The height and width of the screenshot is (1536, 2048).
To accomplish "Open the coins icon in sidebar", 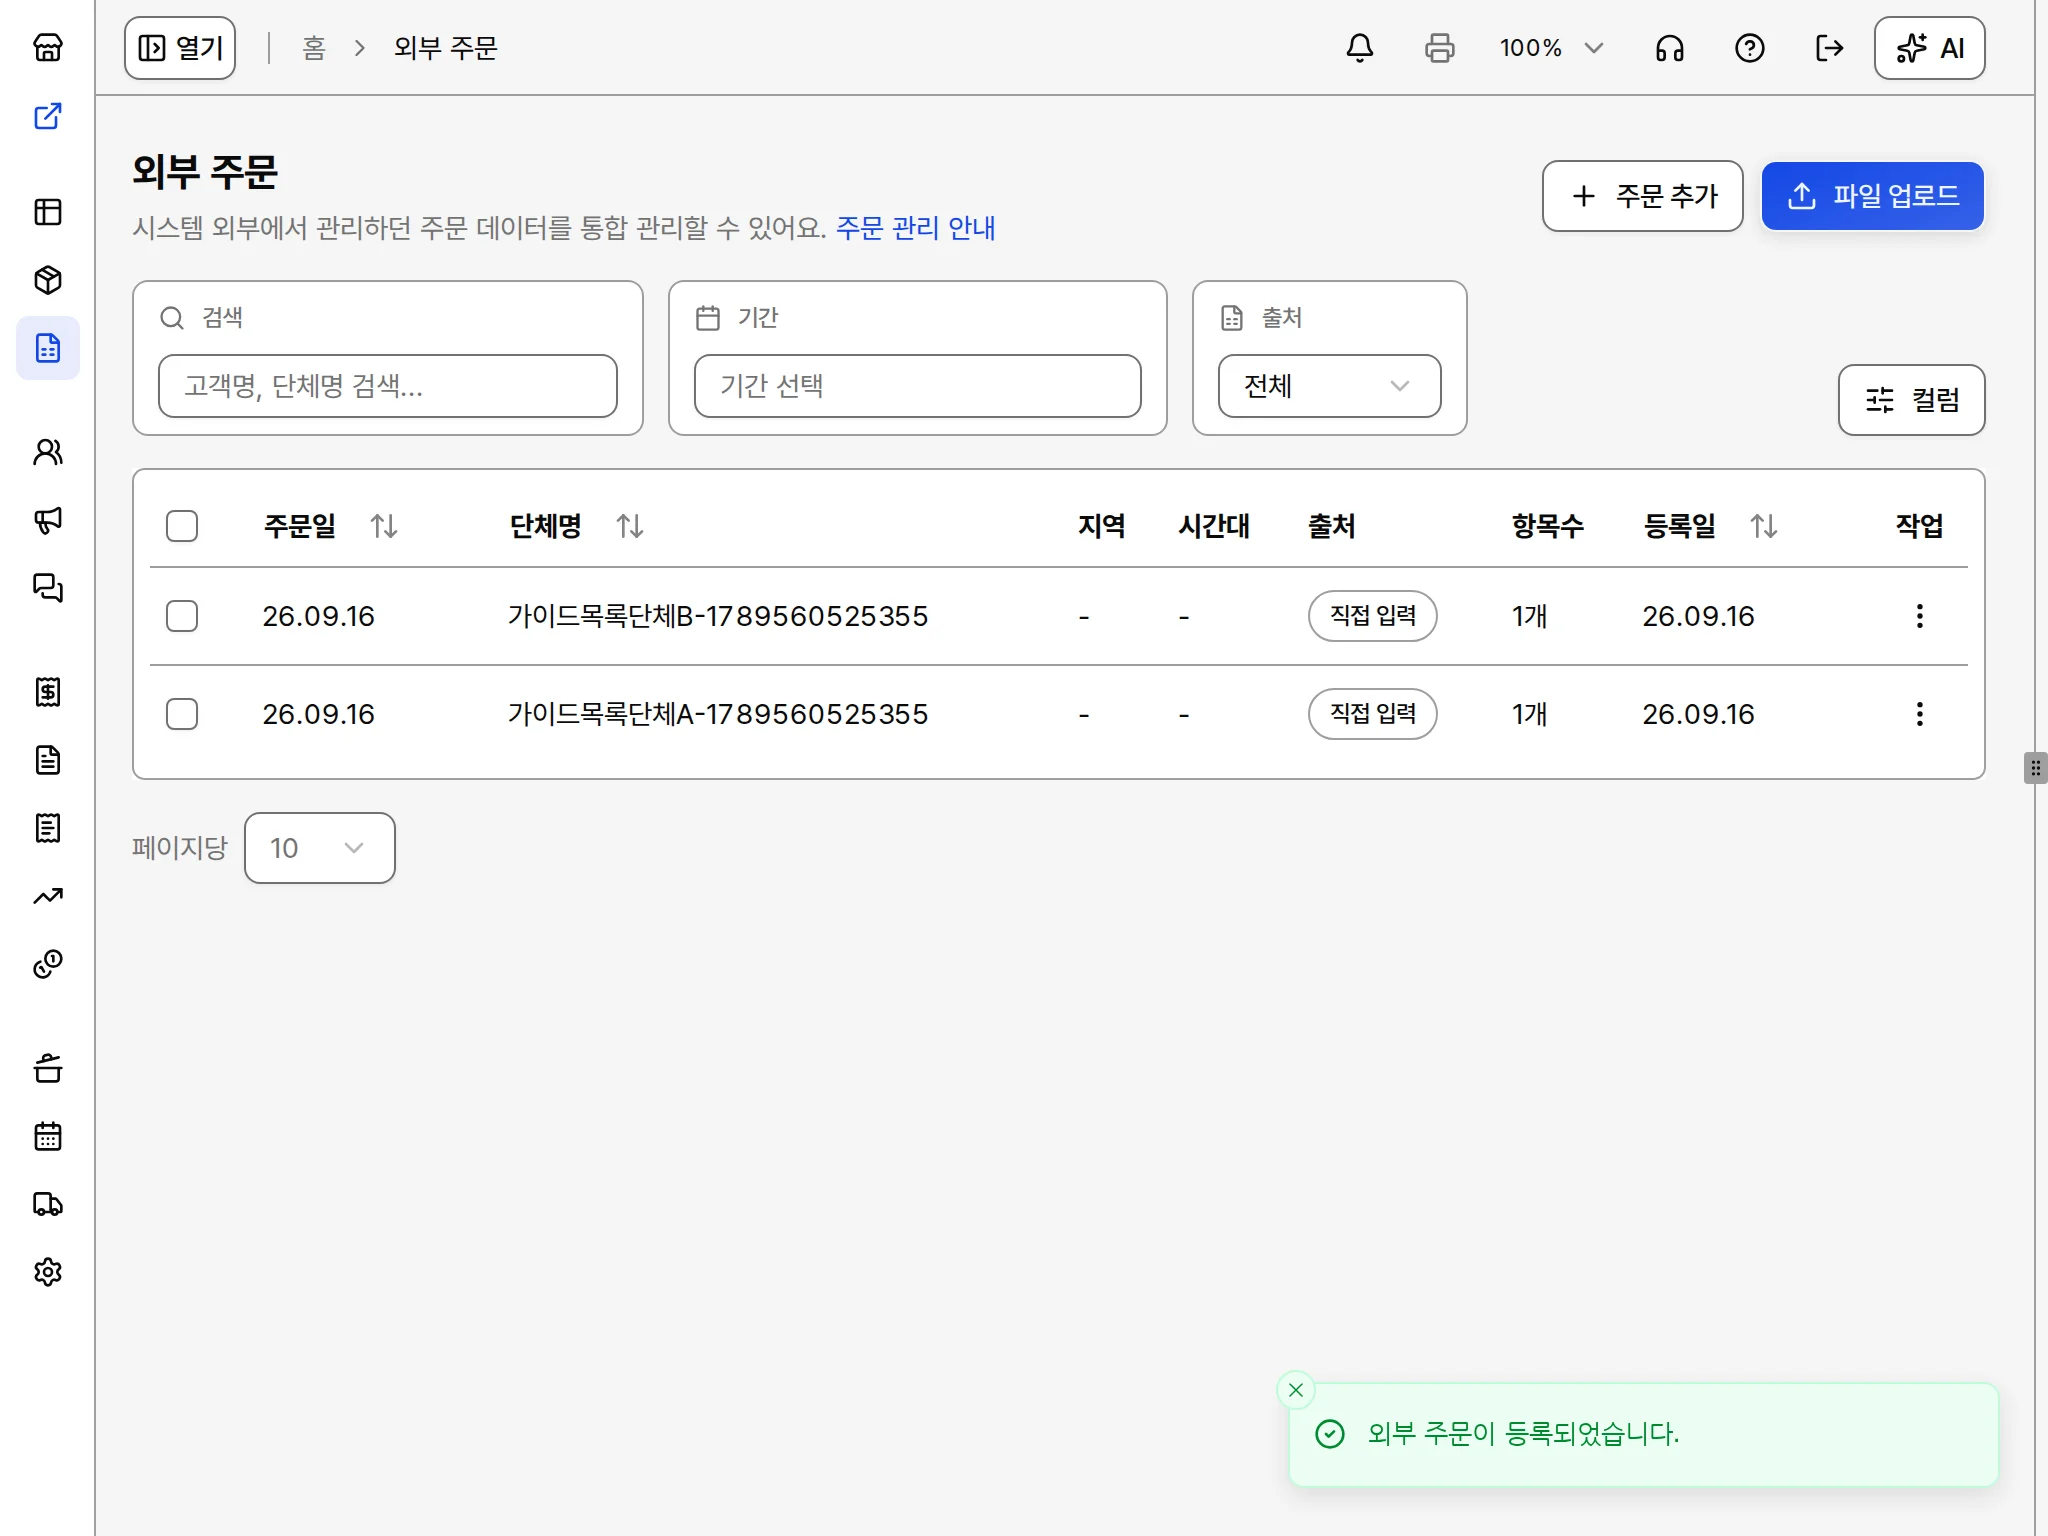I will click(48, 964).
